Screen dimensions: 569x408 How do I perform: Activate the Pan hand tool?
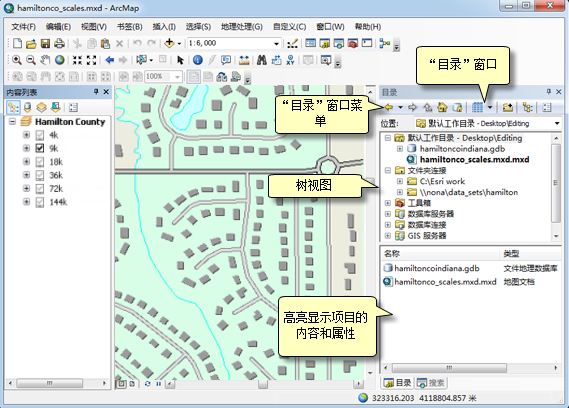pos(45,60)
